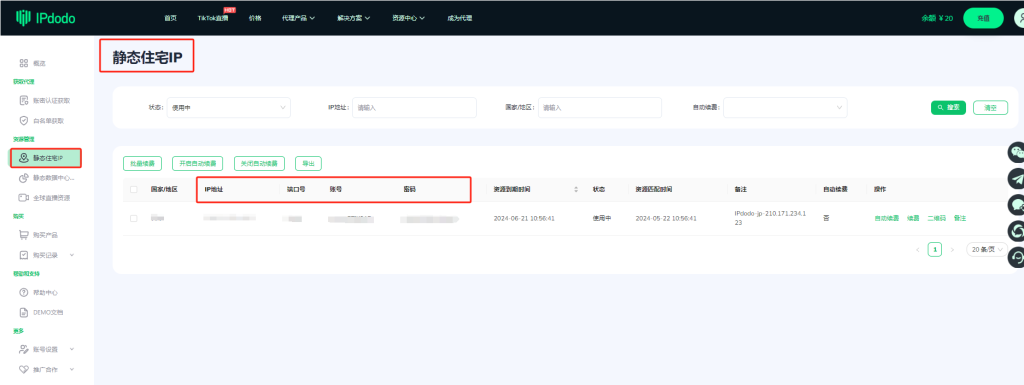Open WeChat floating contact icon

pos(1016,153)
